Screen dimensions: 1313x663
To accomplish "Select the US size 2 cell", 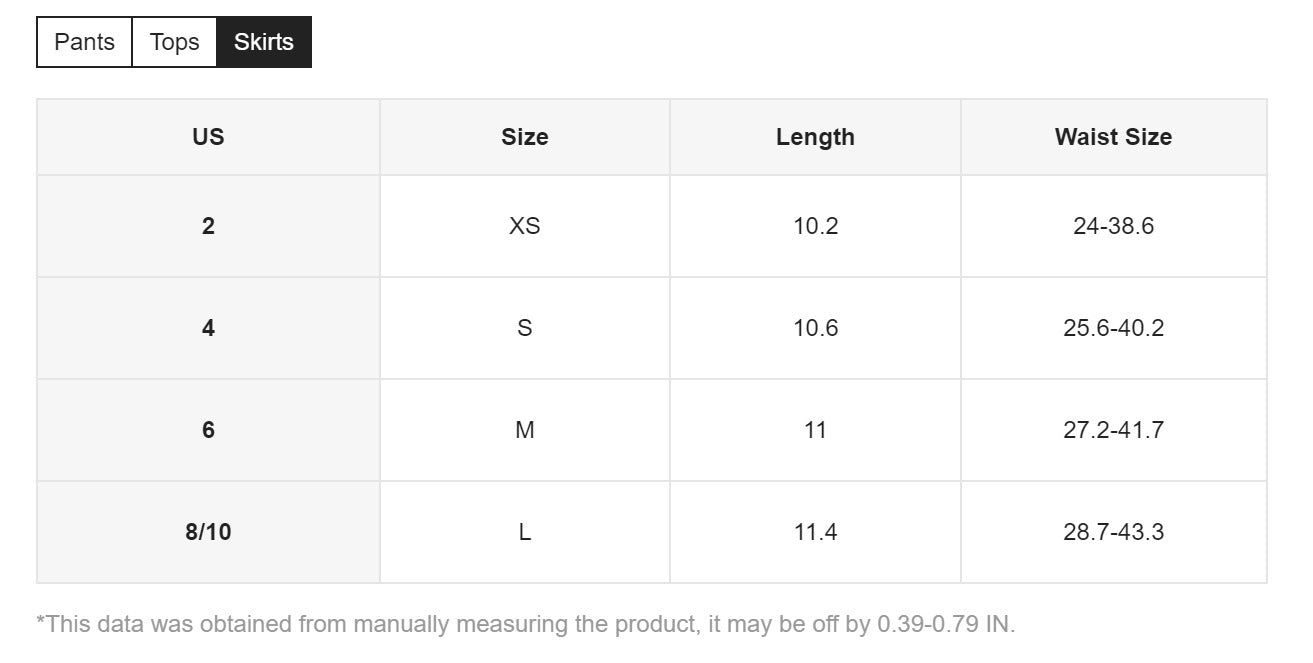I will 208,226.
